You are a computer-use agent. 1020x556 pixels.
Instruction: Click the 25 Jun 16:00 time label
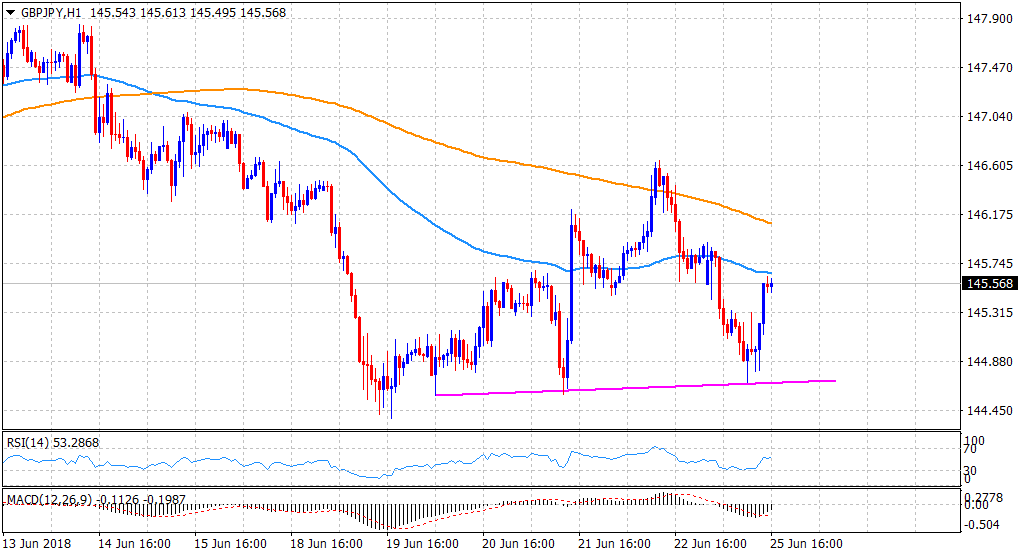804,545
